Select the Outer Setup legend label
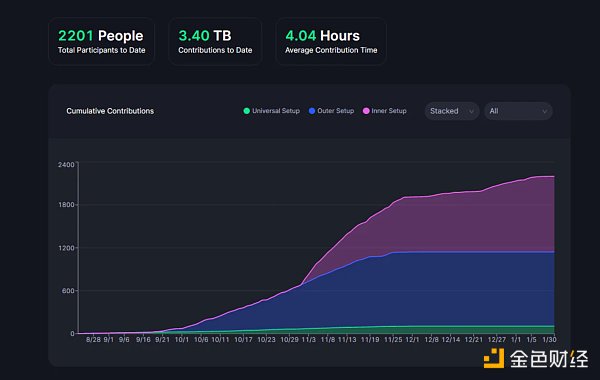The width and height of the screenshot is (600, 380). pyautogui.click(x=336, y=111)
